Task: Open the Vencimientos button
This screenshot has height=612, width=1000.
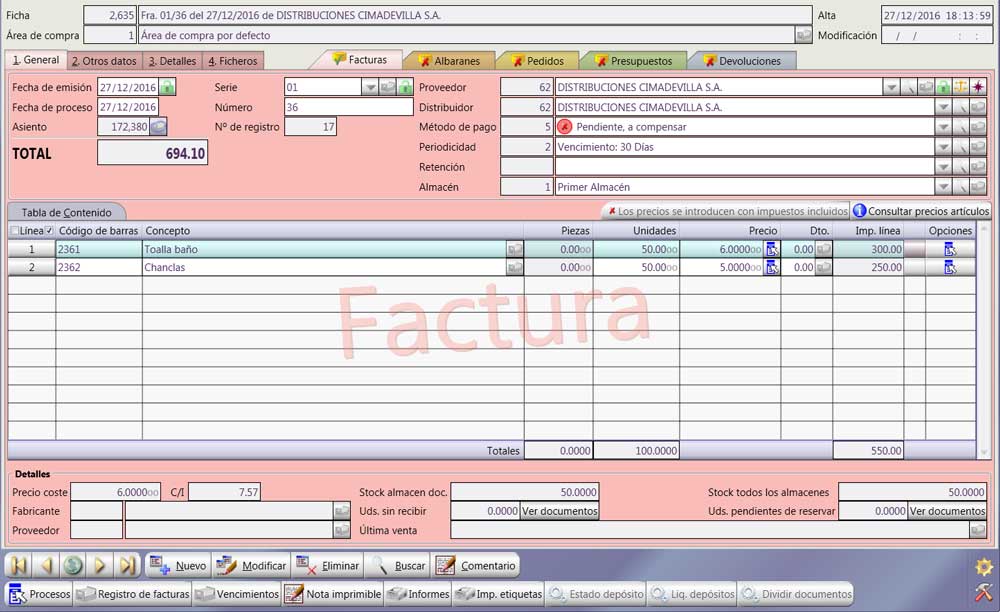Action: [x=237, y=594]
